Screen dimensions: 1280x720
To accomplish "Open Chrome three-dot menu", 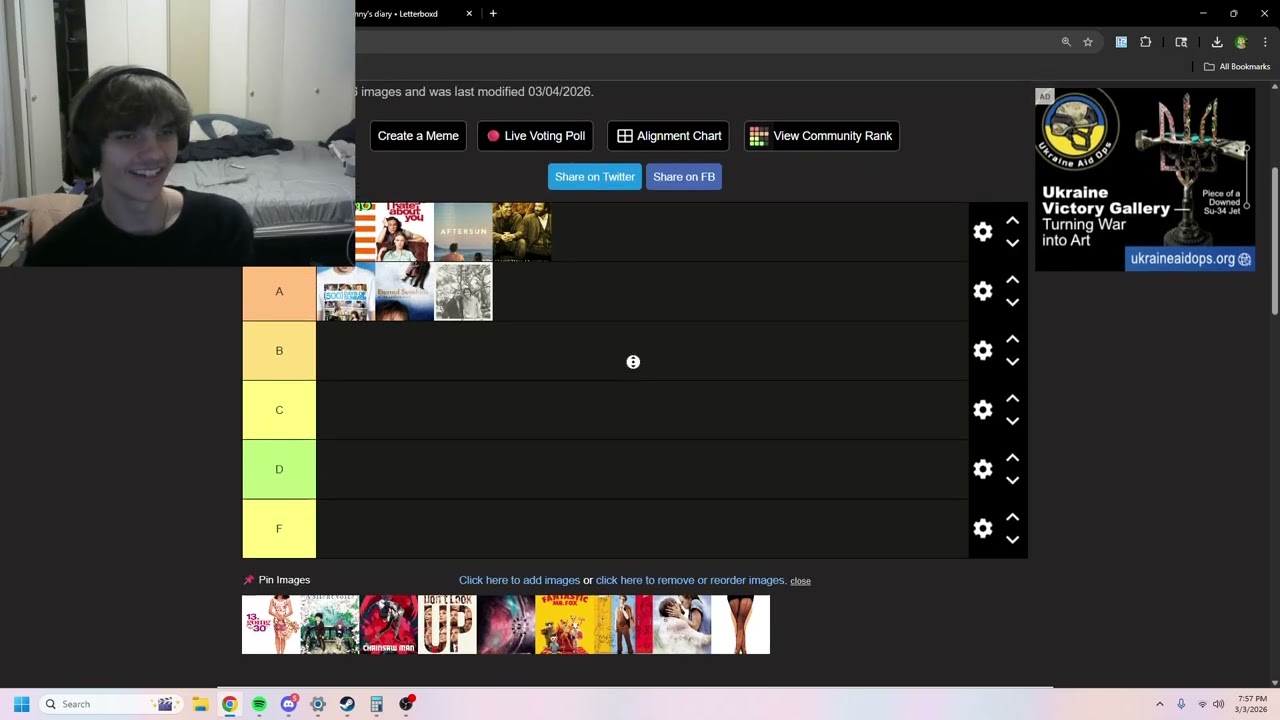I will (1265, 42).
